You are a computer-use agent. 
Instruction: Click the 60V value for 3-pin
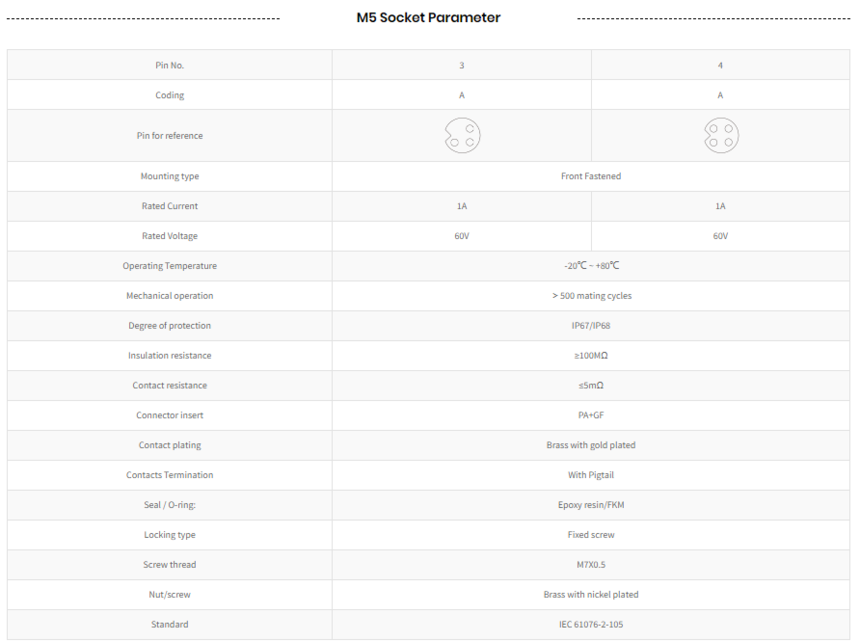coord(462,236)
